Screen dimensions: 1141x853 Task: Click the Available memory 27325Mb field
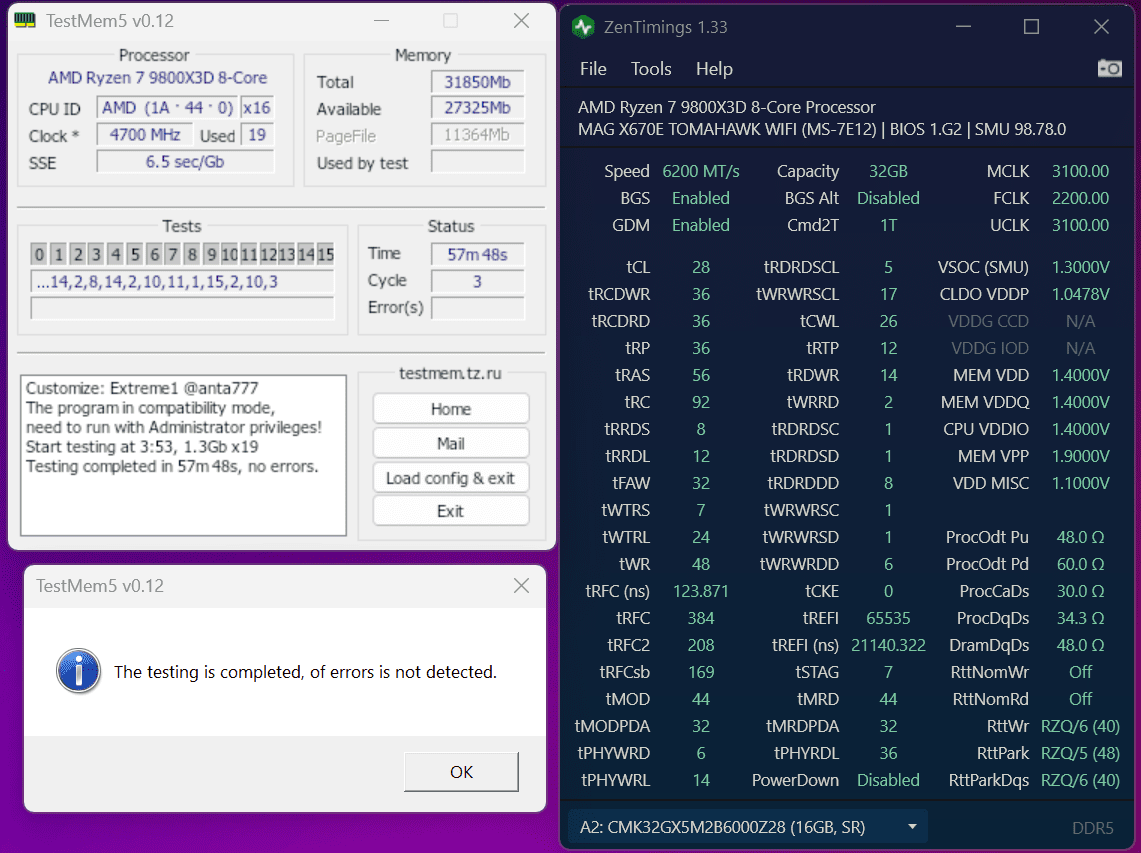coord(477,108)
